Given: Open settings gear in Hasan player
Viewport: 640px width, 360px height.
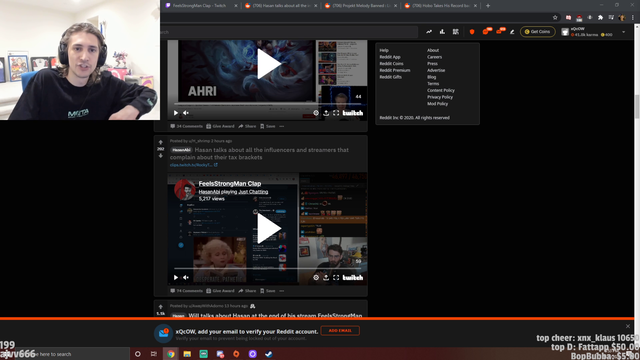Looking at the screenshot, I should (x=316, y=277).
